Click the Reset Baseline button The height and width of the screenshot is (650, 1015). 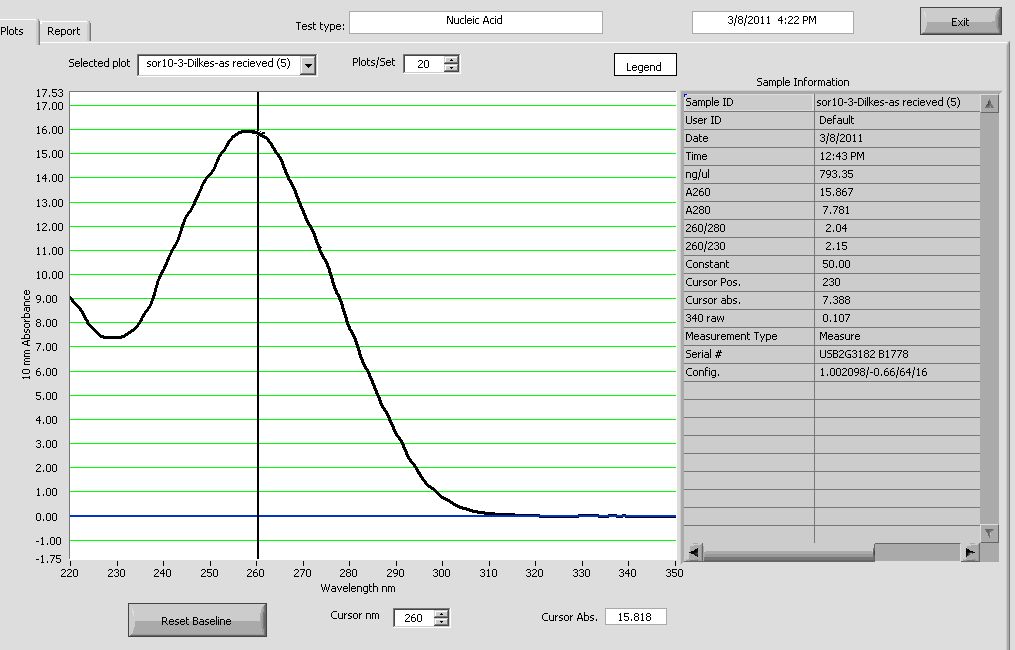[197, 620]
